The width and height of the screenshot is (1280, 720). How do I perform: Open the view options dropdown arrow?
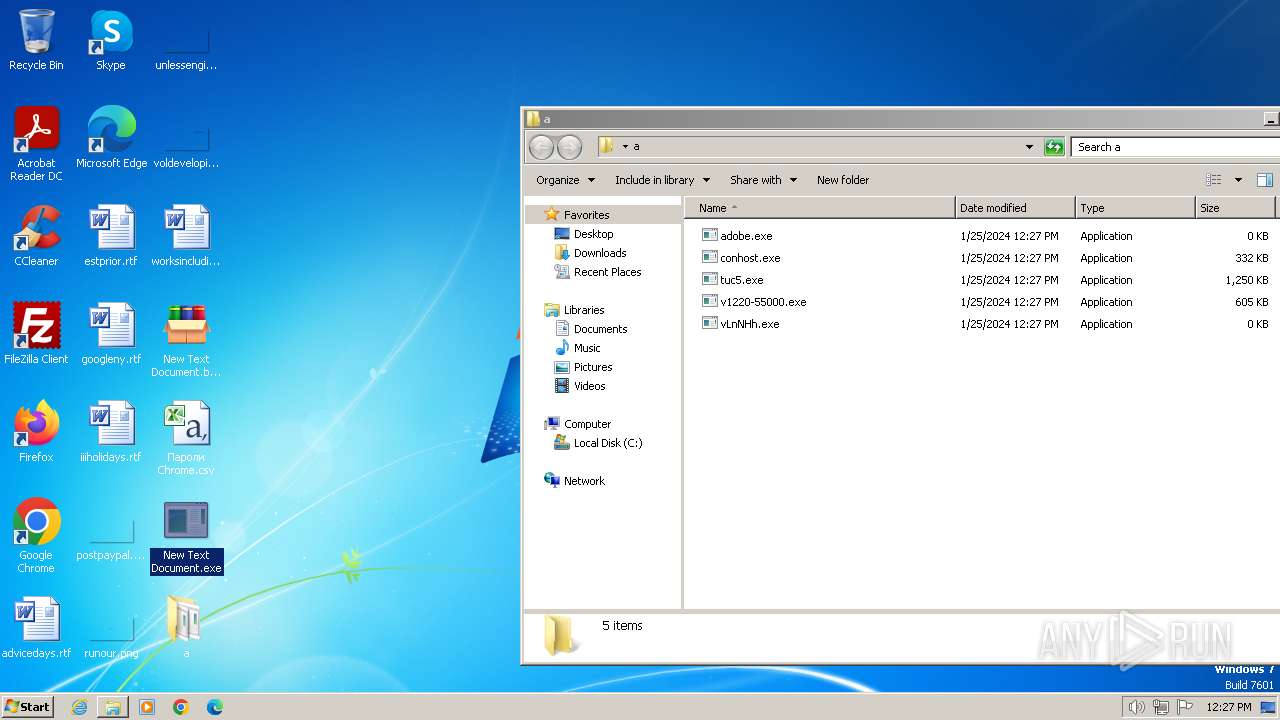(1238, 180)
